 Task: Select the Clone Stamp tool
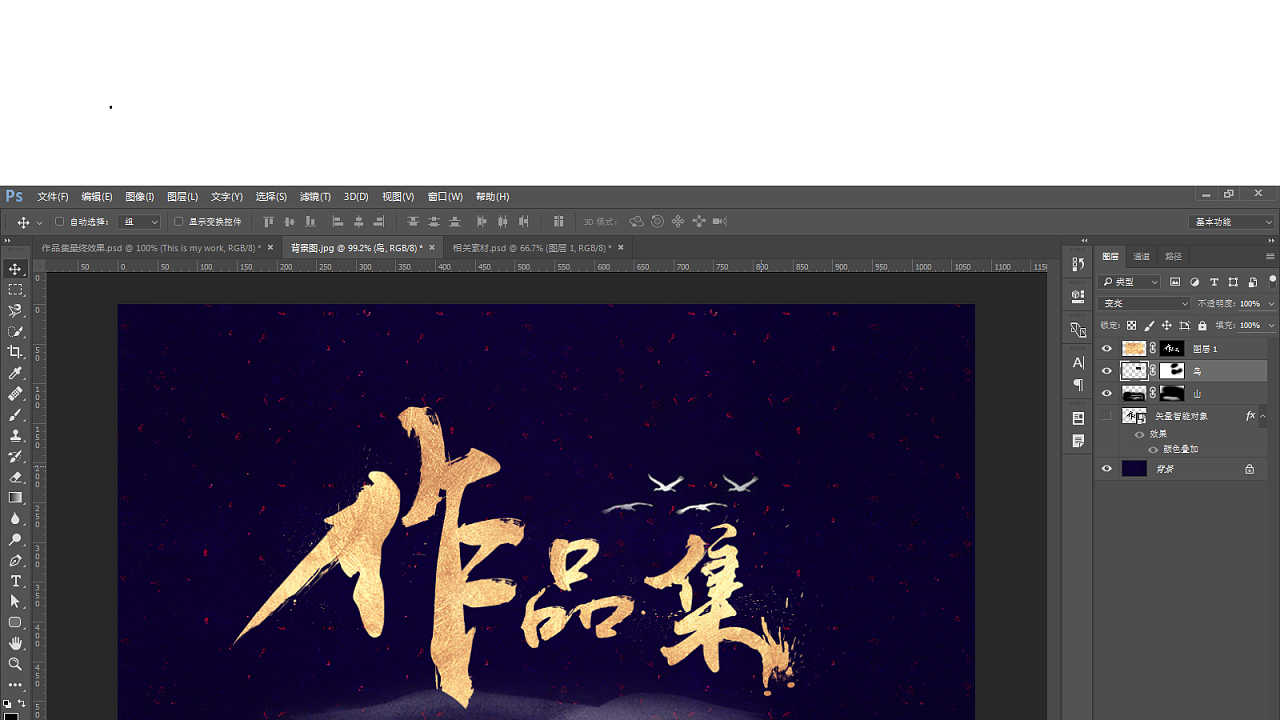click(x=15, y=435)
